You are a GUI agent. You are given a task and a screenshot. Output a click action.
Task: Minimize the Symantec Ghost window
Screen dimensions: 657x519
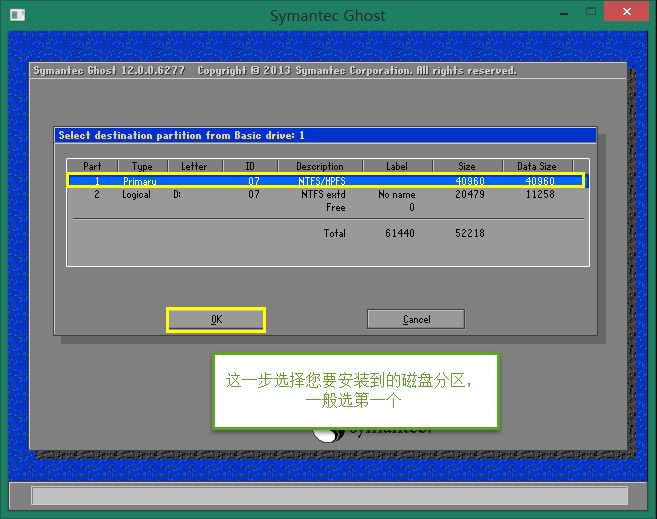pos(564,14)
